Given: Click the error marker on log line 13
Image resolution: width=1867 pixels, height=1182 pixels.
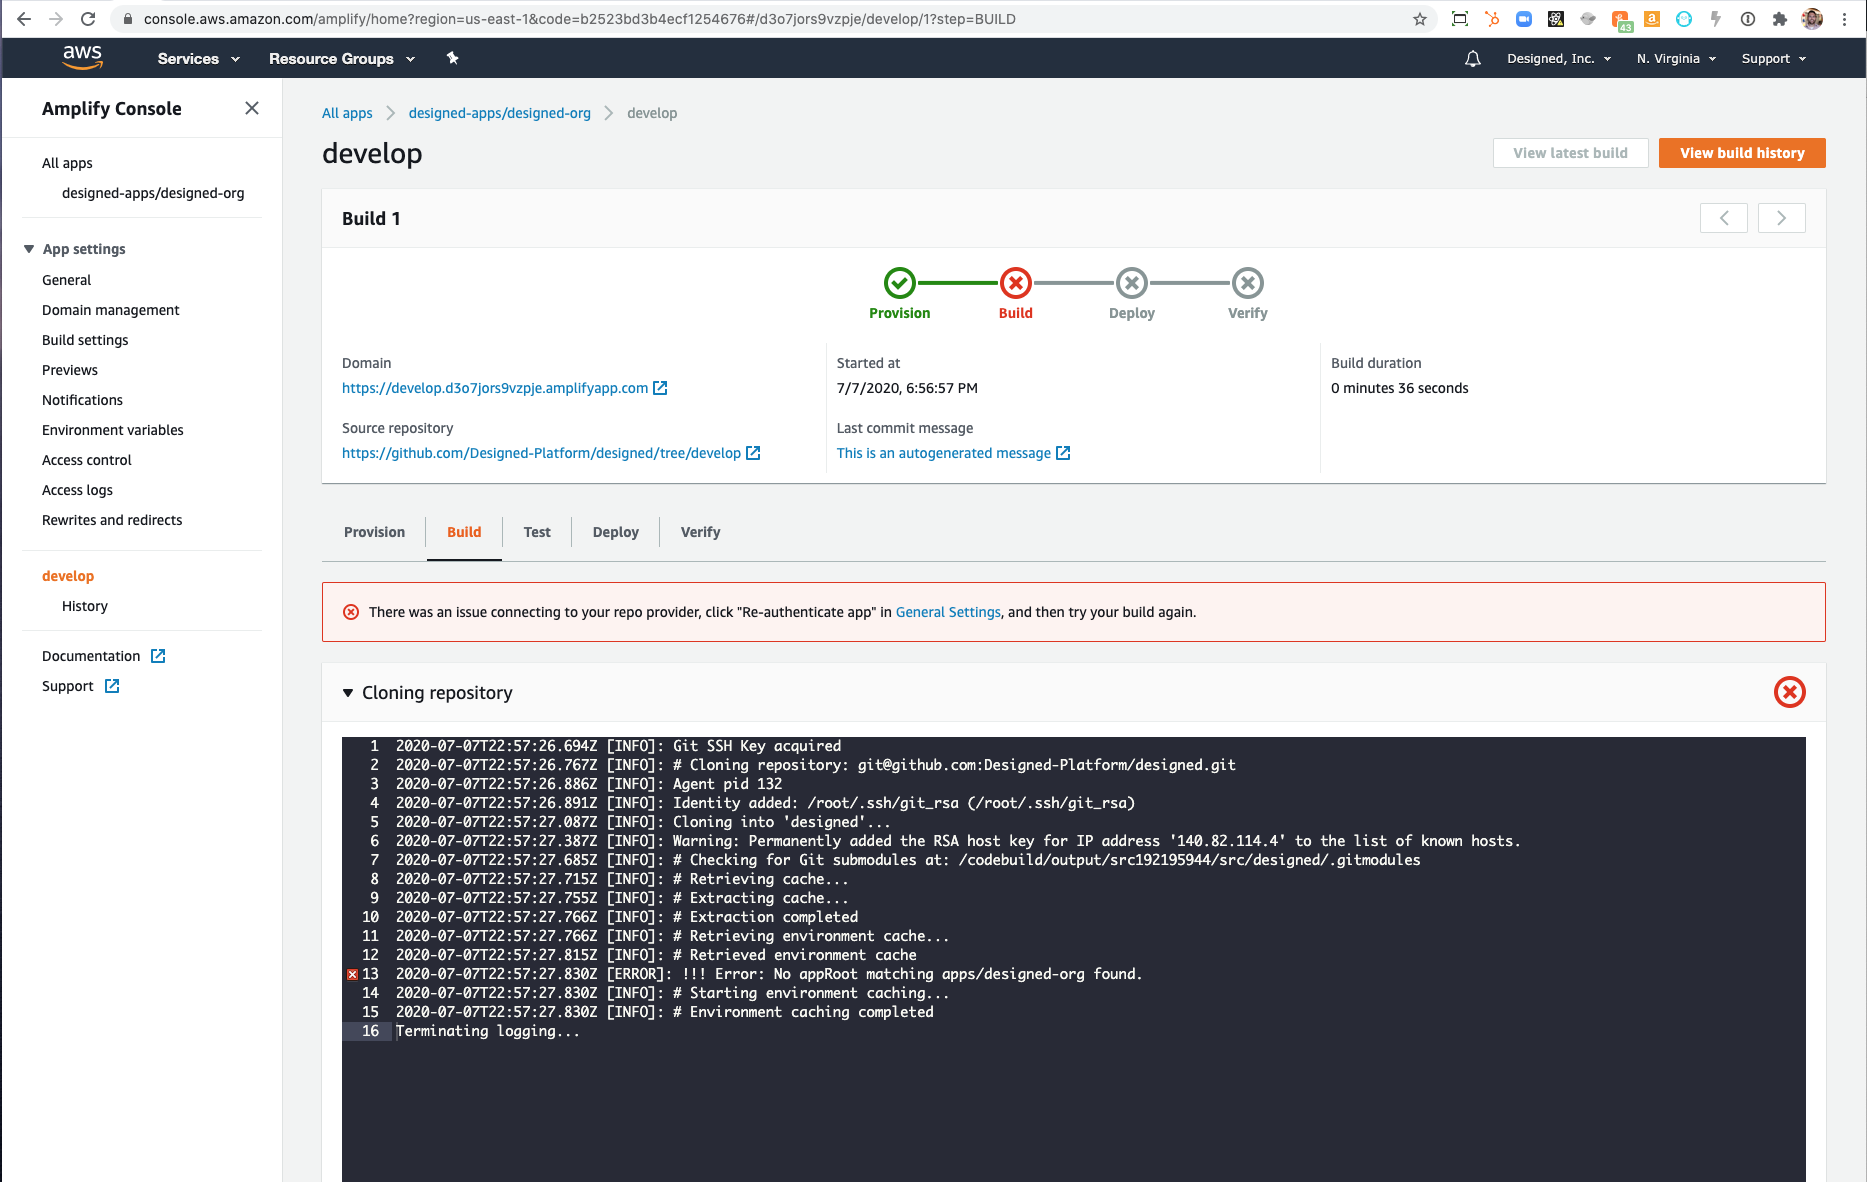Looking at the screenshot, I should point(352,973).
